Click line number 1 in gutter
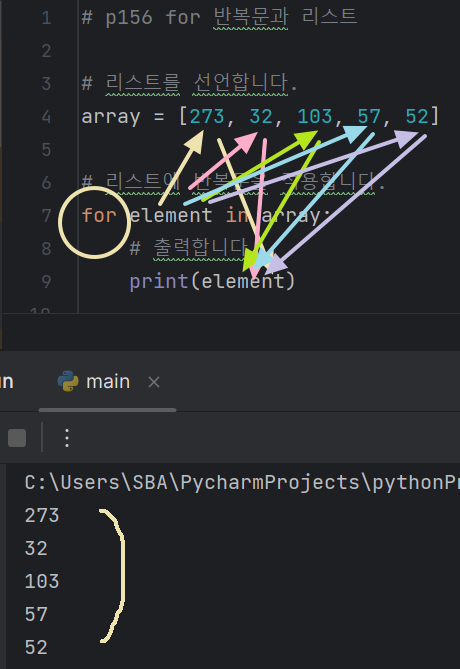Screen dimensions: 460x669 (47, 18)
